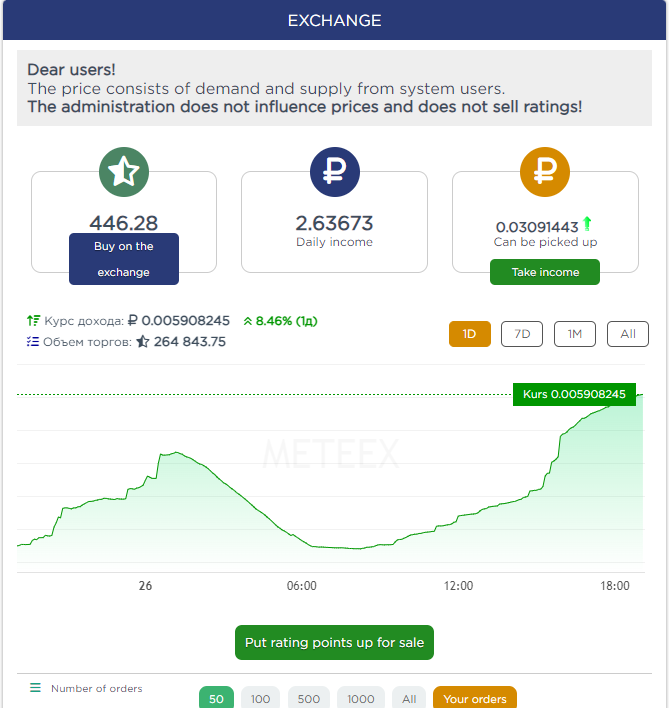The image size is (669, 708).
Task: Click the blue ruble Daily income icon
Action: coord(334,172)
